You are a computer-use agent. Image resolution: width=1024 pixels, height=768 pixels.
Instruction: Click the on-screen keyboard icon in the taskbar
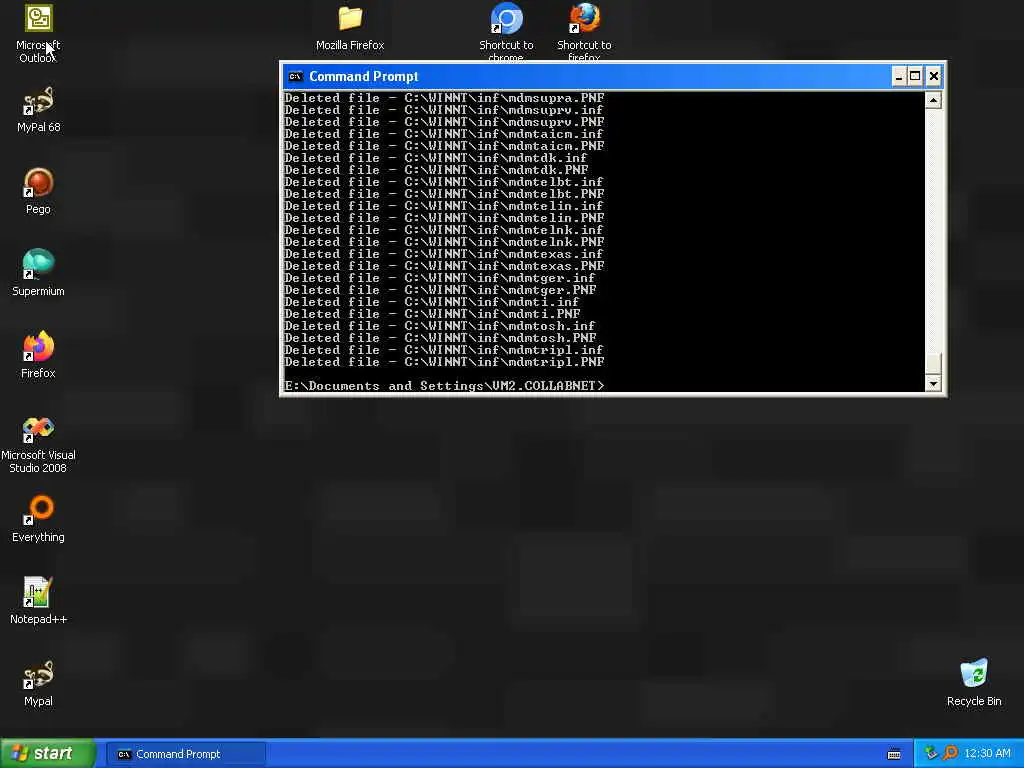pos(894,754)
